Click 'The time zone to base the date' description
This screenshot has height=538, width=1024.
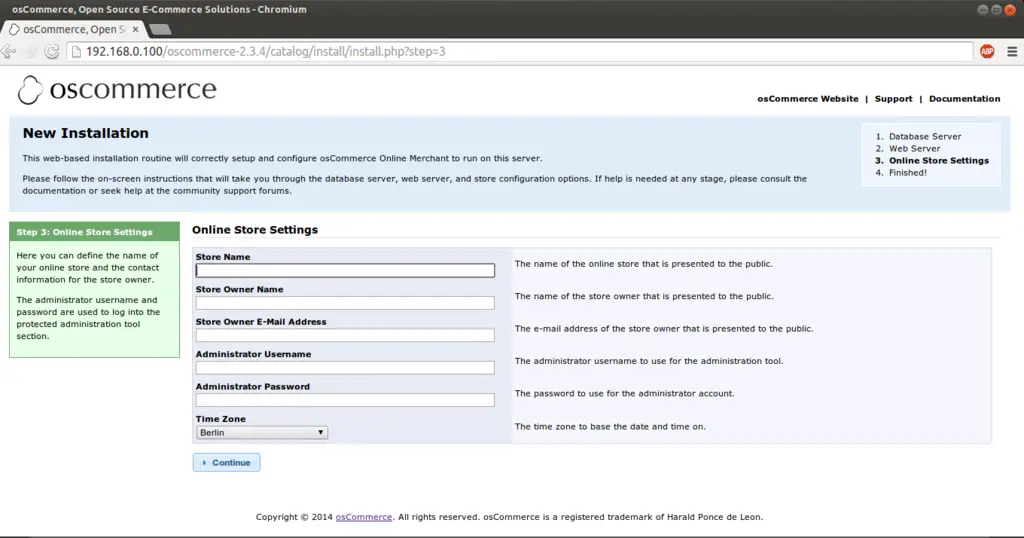click(610, 426)
